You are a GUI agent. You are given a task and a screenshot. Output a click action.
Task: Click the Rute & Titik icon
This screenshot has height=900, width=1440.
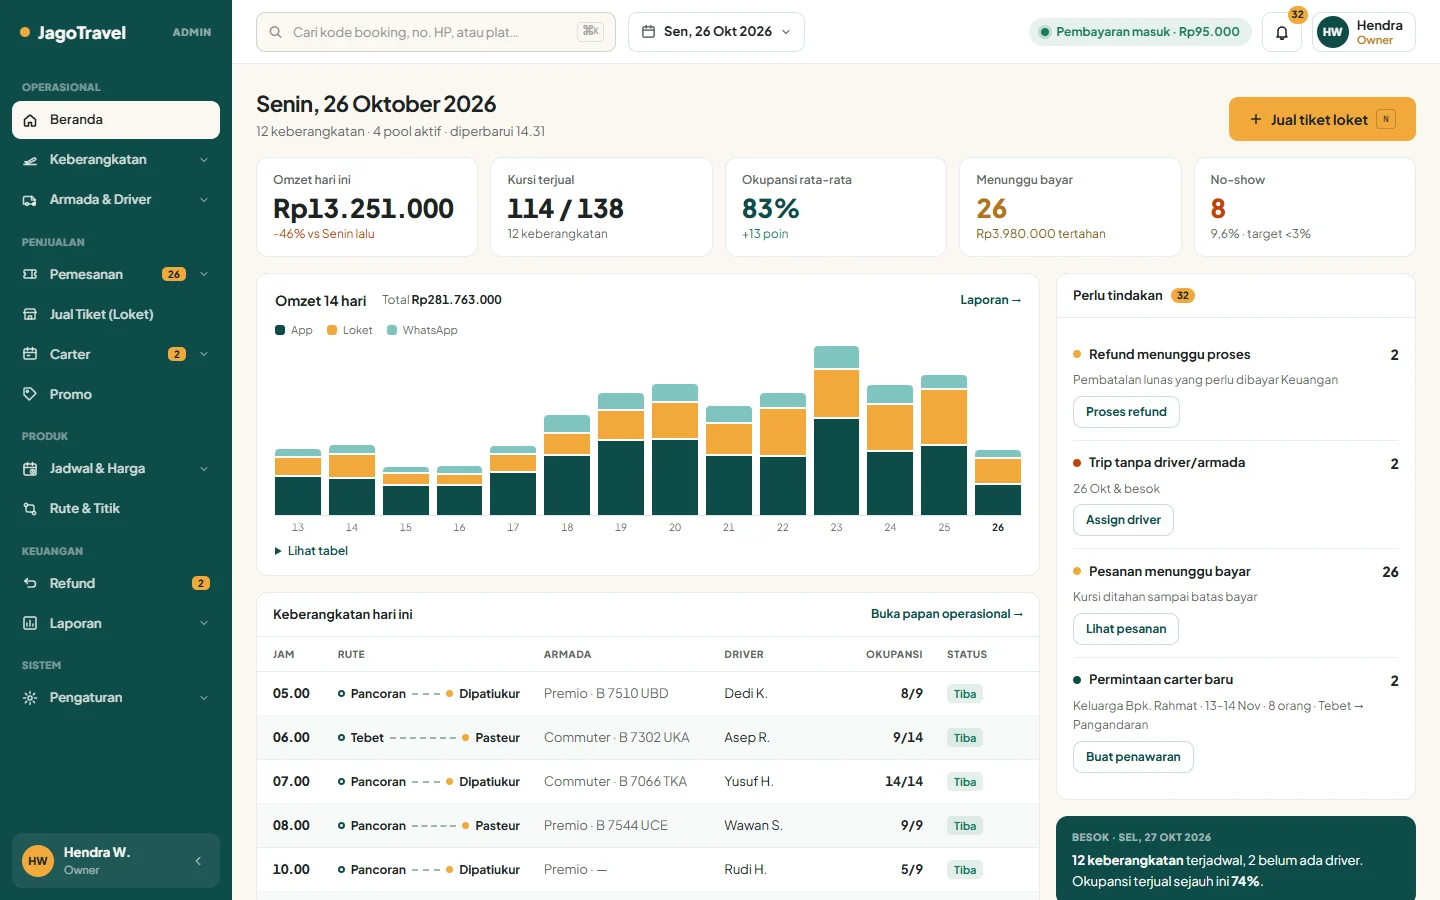pyautogui.click(x=30, y=508)
